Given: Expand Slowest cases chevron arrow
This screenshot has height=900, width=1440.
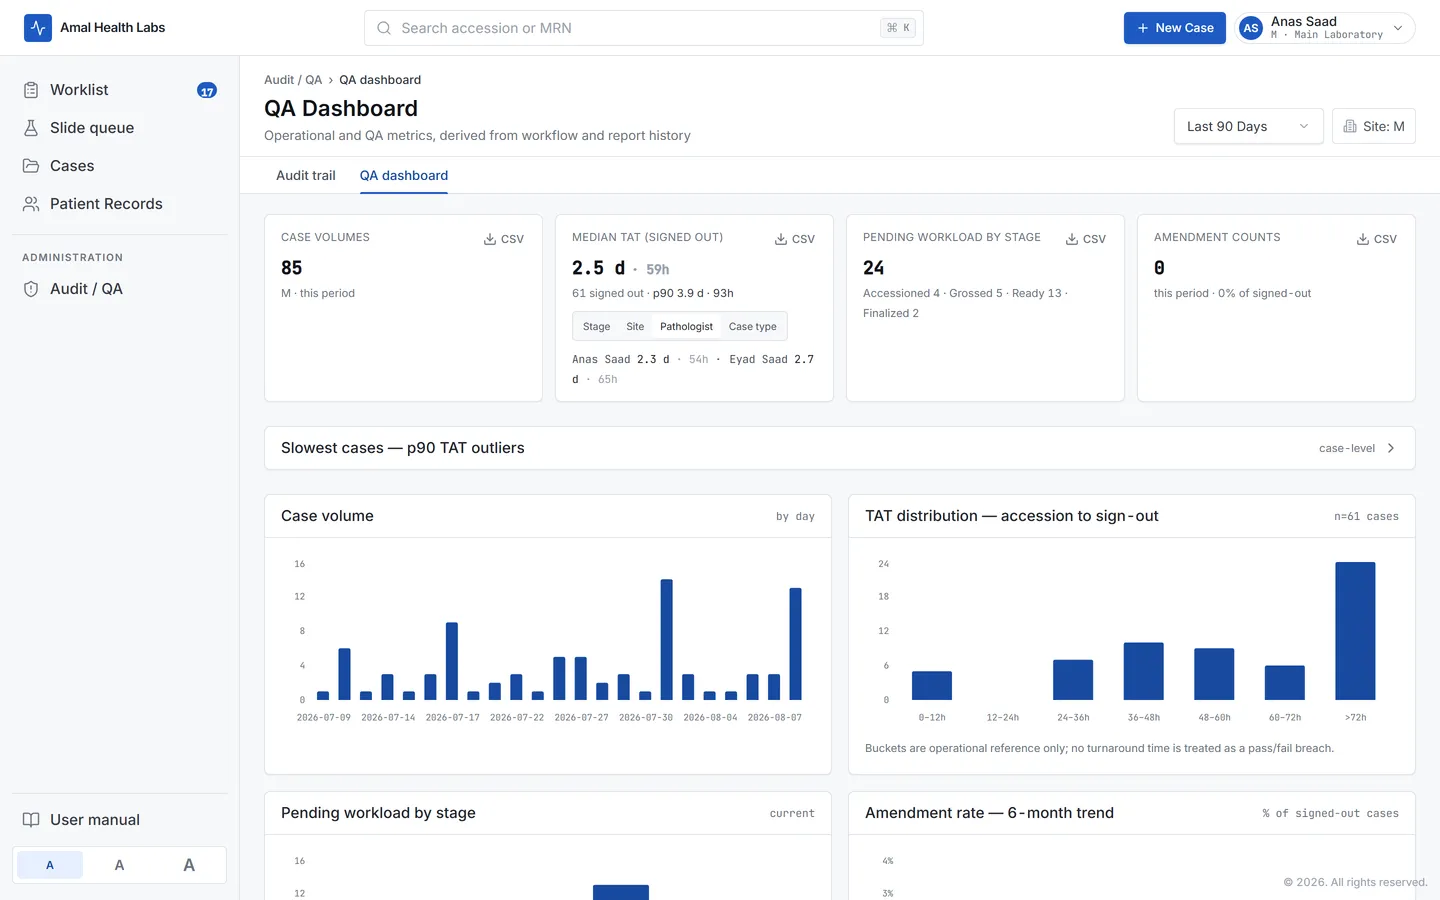Looking at the screenshot, I should point(1391,448).
